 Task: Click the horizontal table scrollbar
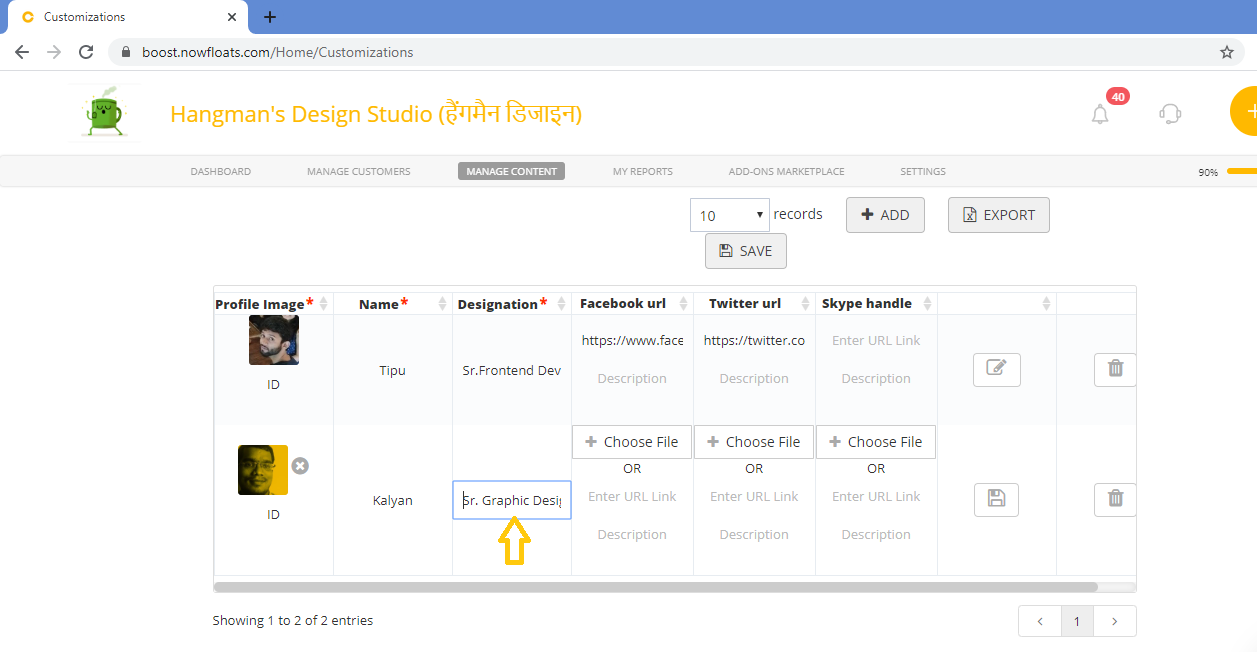[x=656, y=587]
